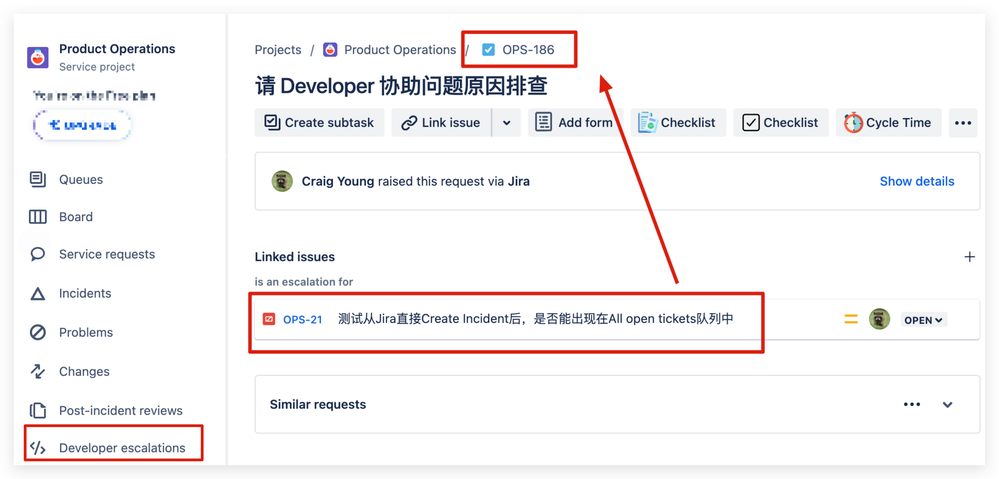The height and width of the screenshot is (479, 999).
Task: Click the Incidents triangle icon
Action: [x=38, y=294]
